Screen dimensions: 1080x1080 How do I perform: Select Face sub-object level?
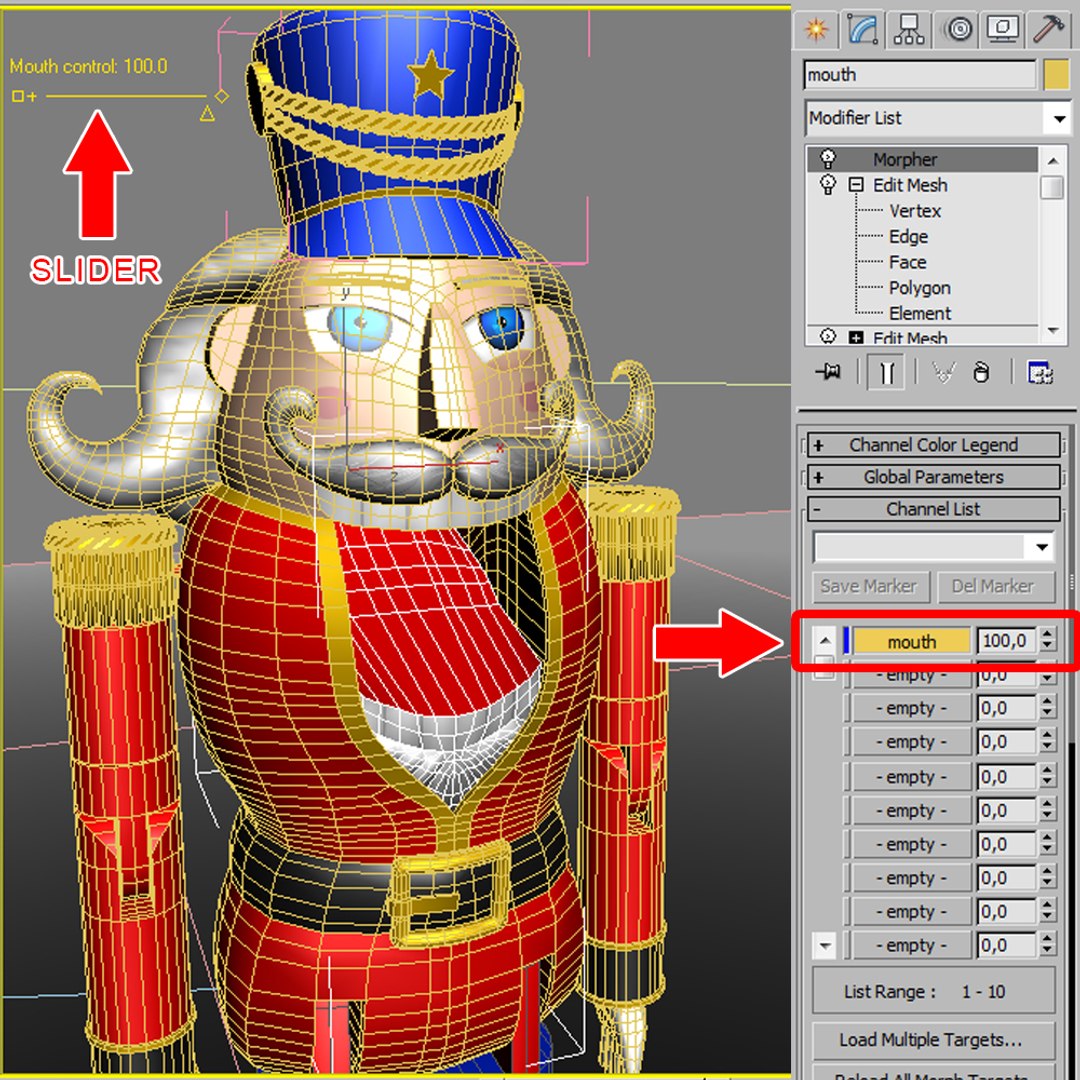point(908,262)
